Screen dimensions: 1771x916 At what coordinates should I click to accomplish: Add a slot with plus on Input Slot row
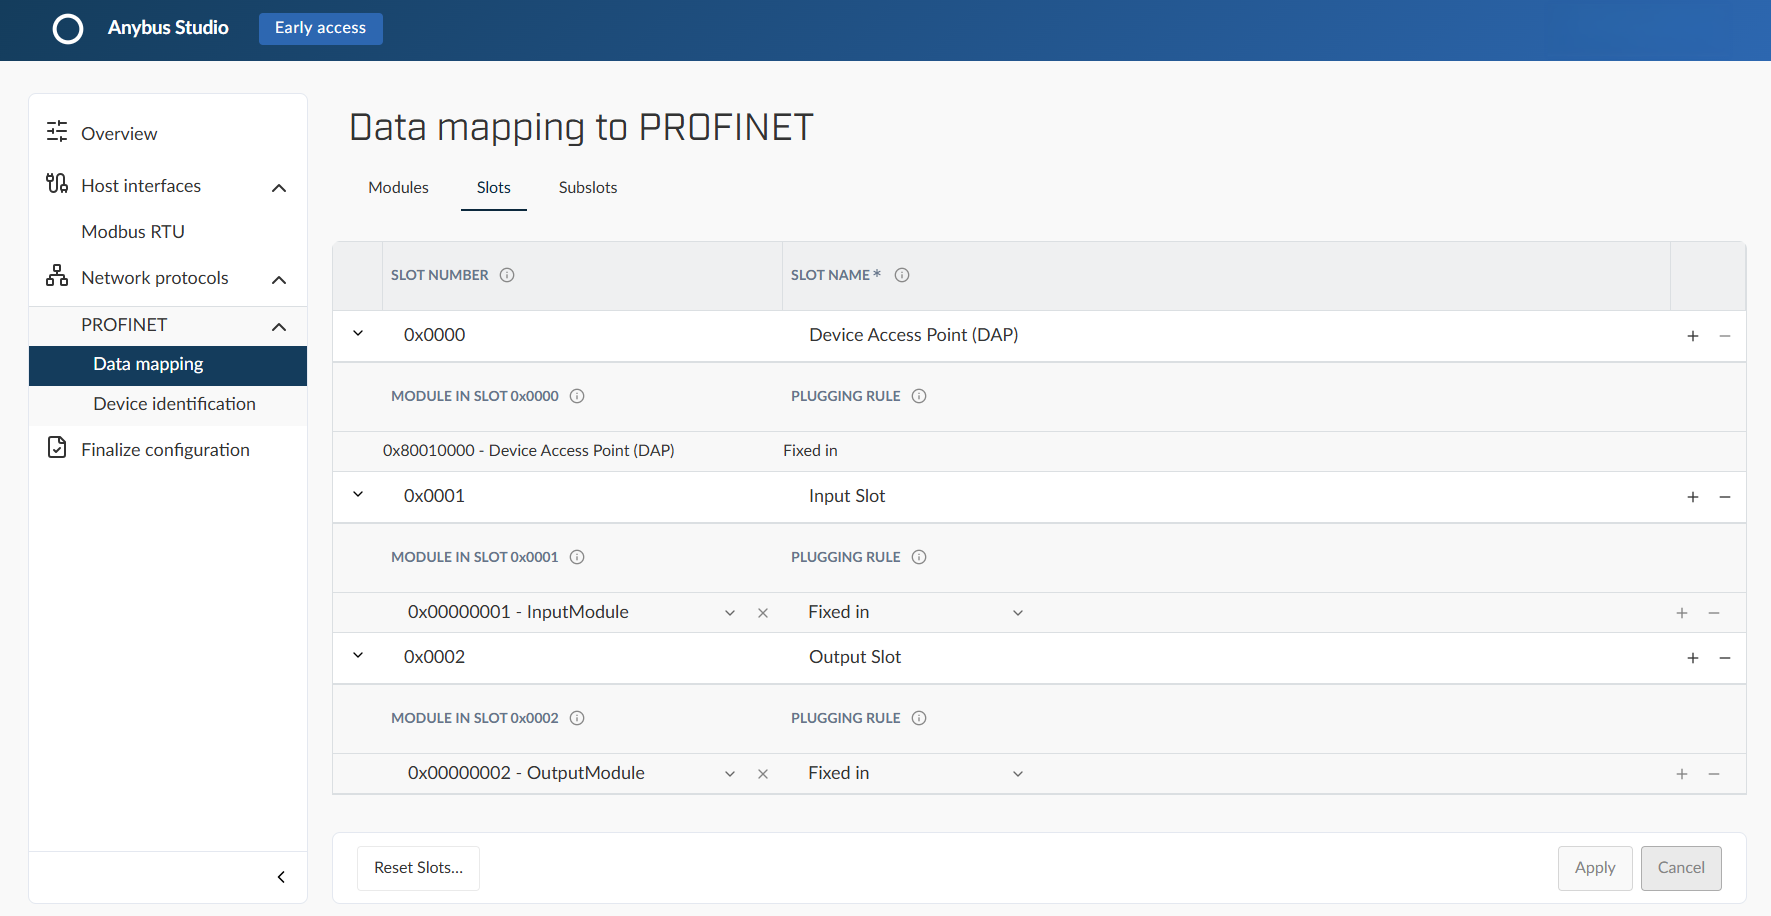pos(1693,497)
